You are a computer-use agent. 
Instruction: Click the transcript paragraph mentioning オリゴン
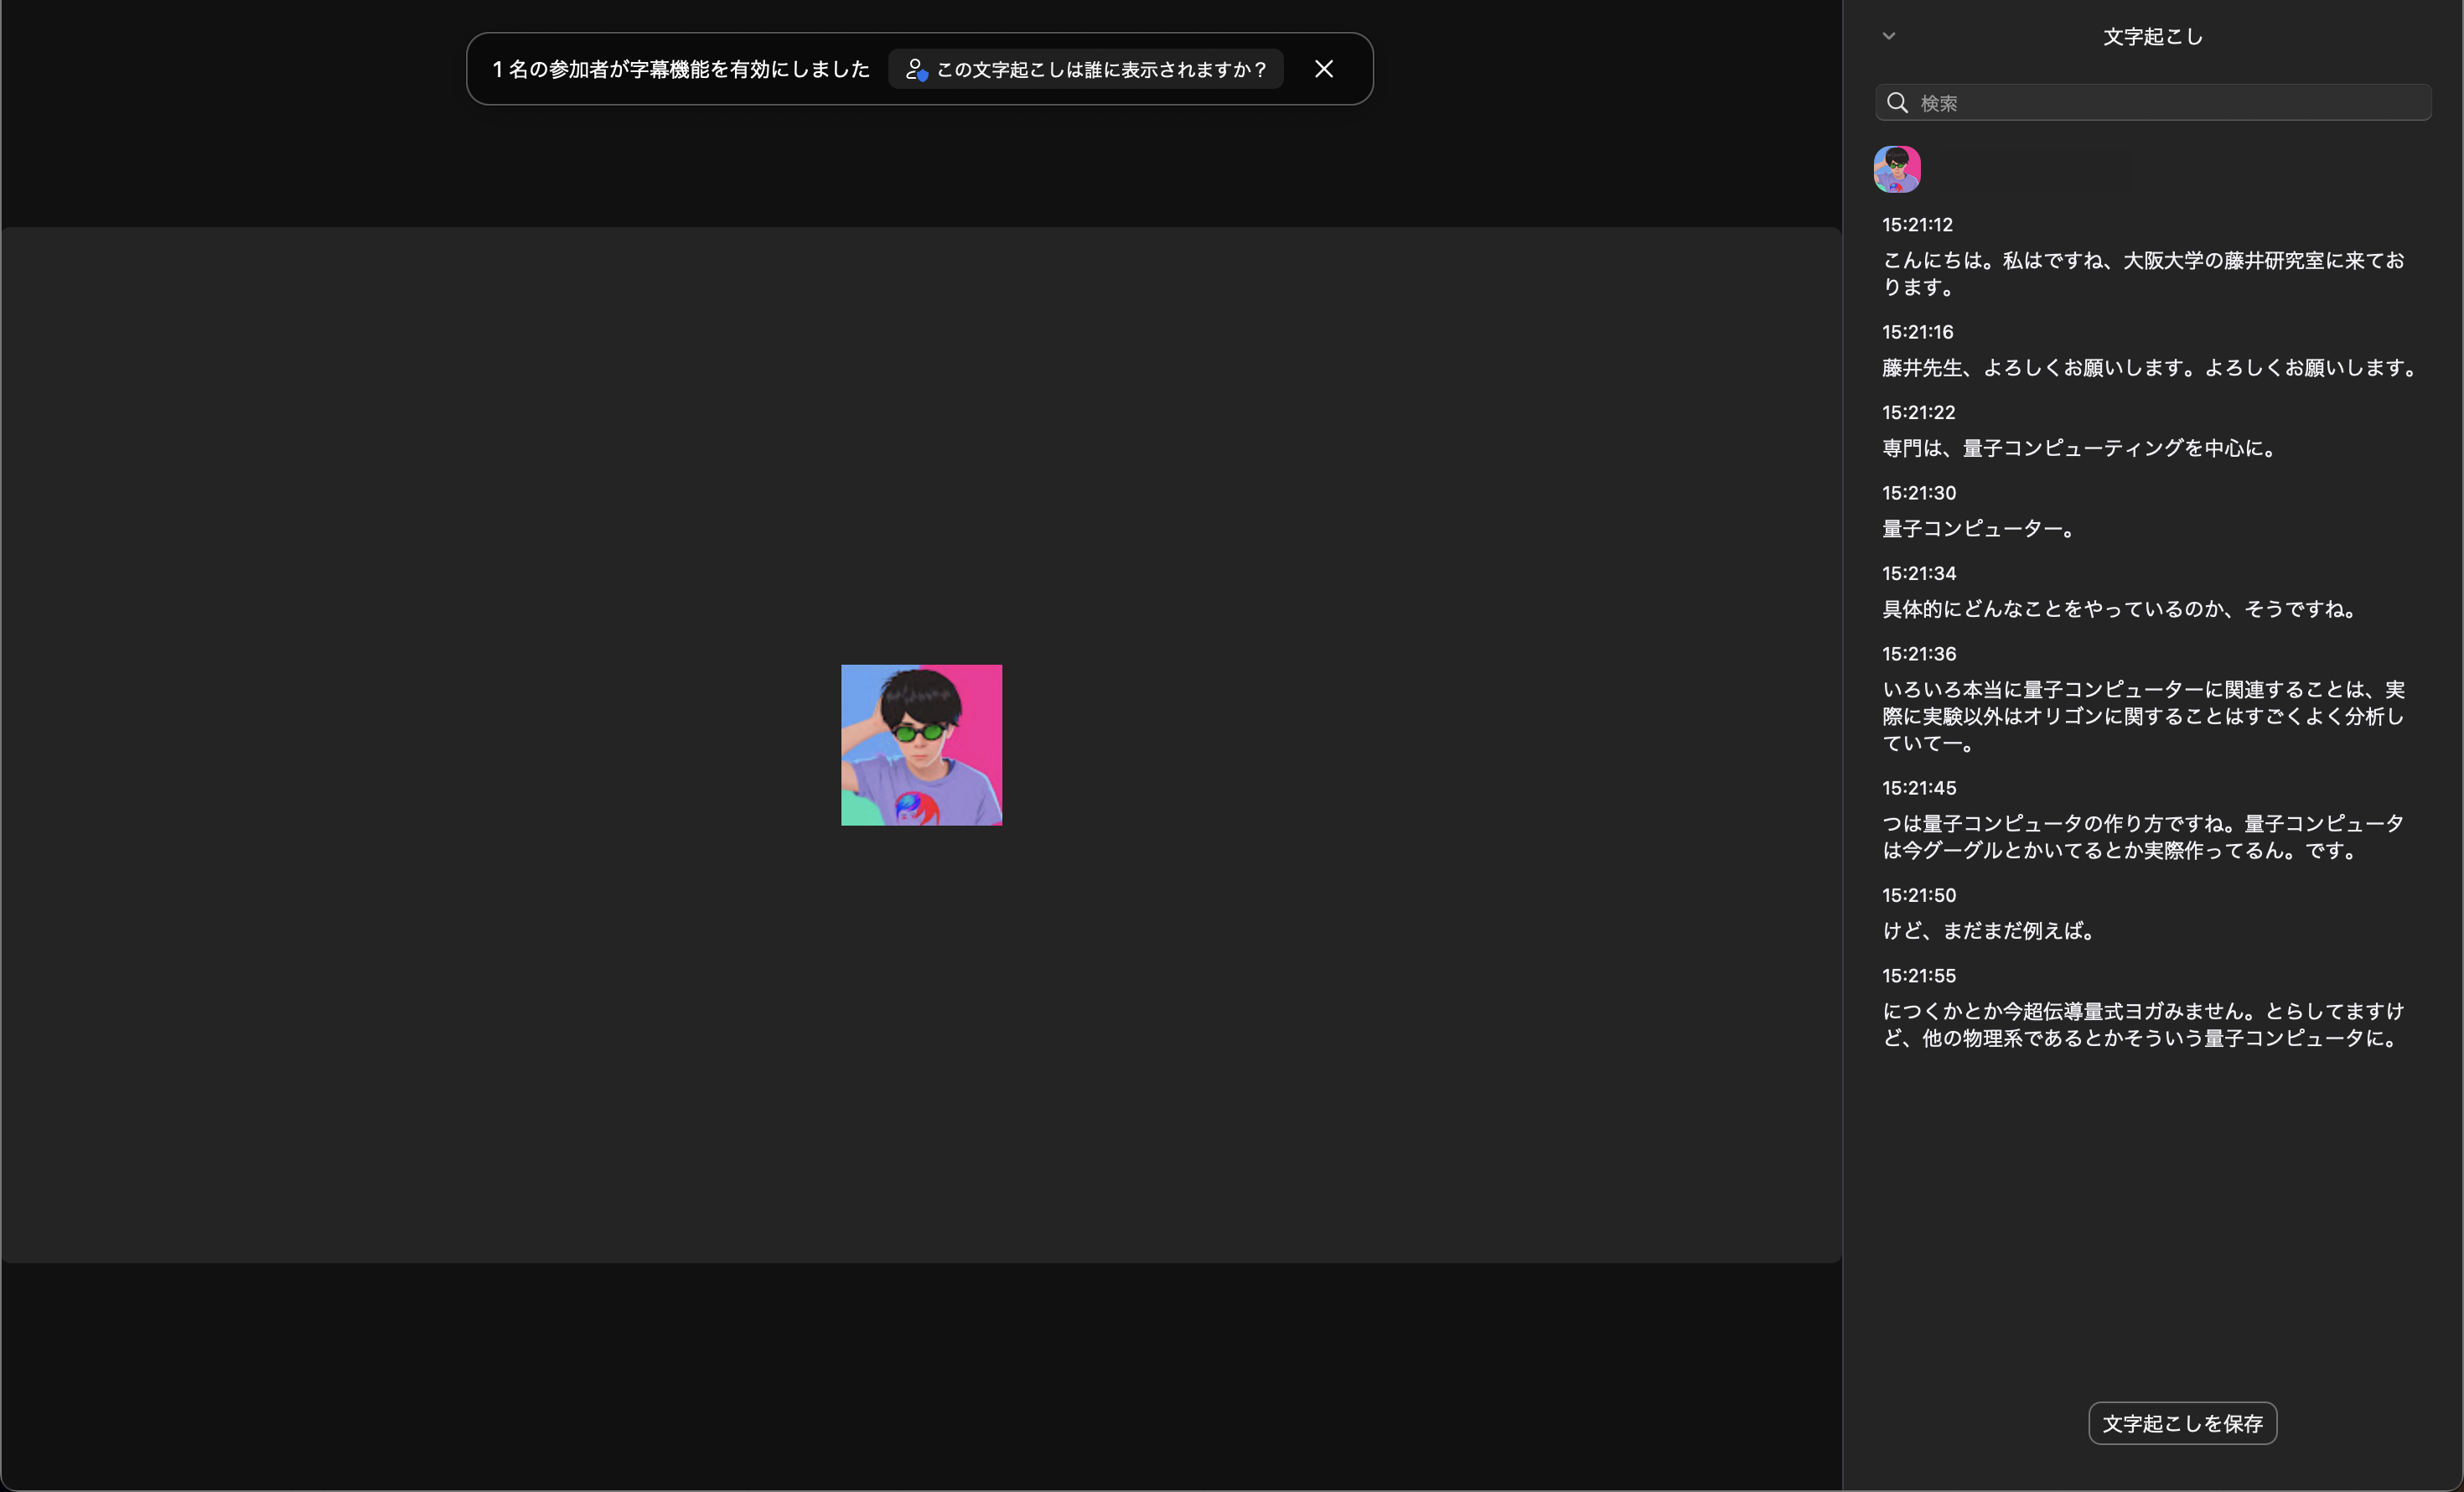click(x=2142, y=716)
